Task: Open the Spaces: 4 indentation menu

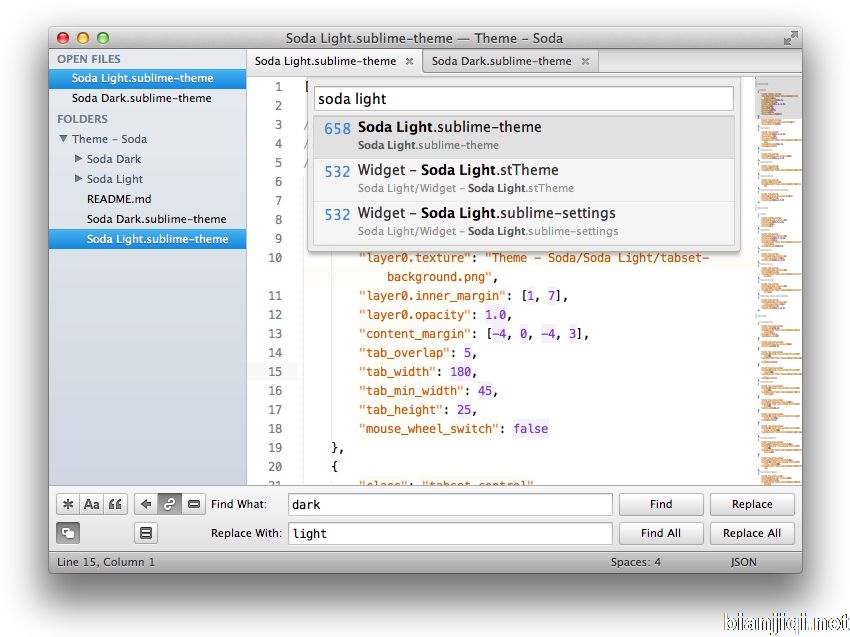Action: coord(635,562)
